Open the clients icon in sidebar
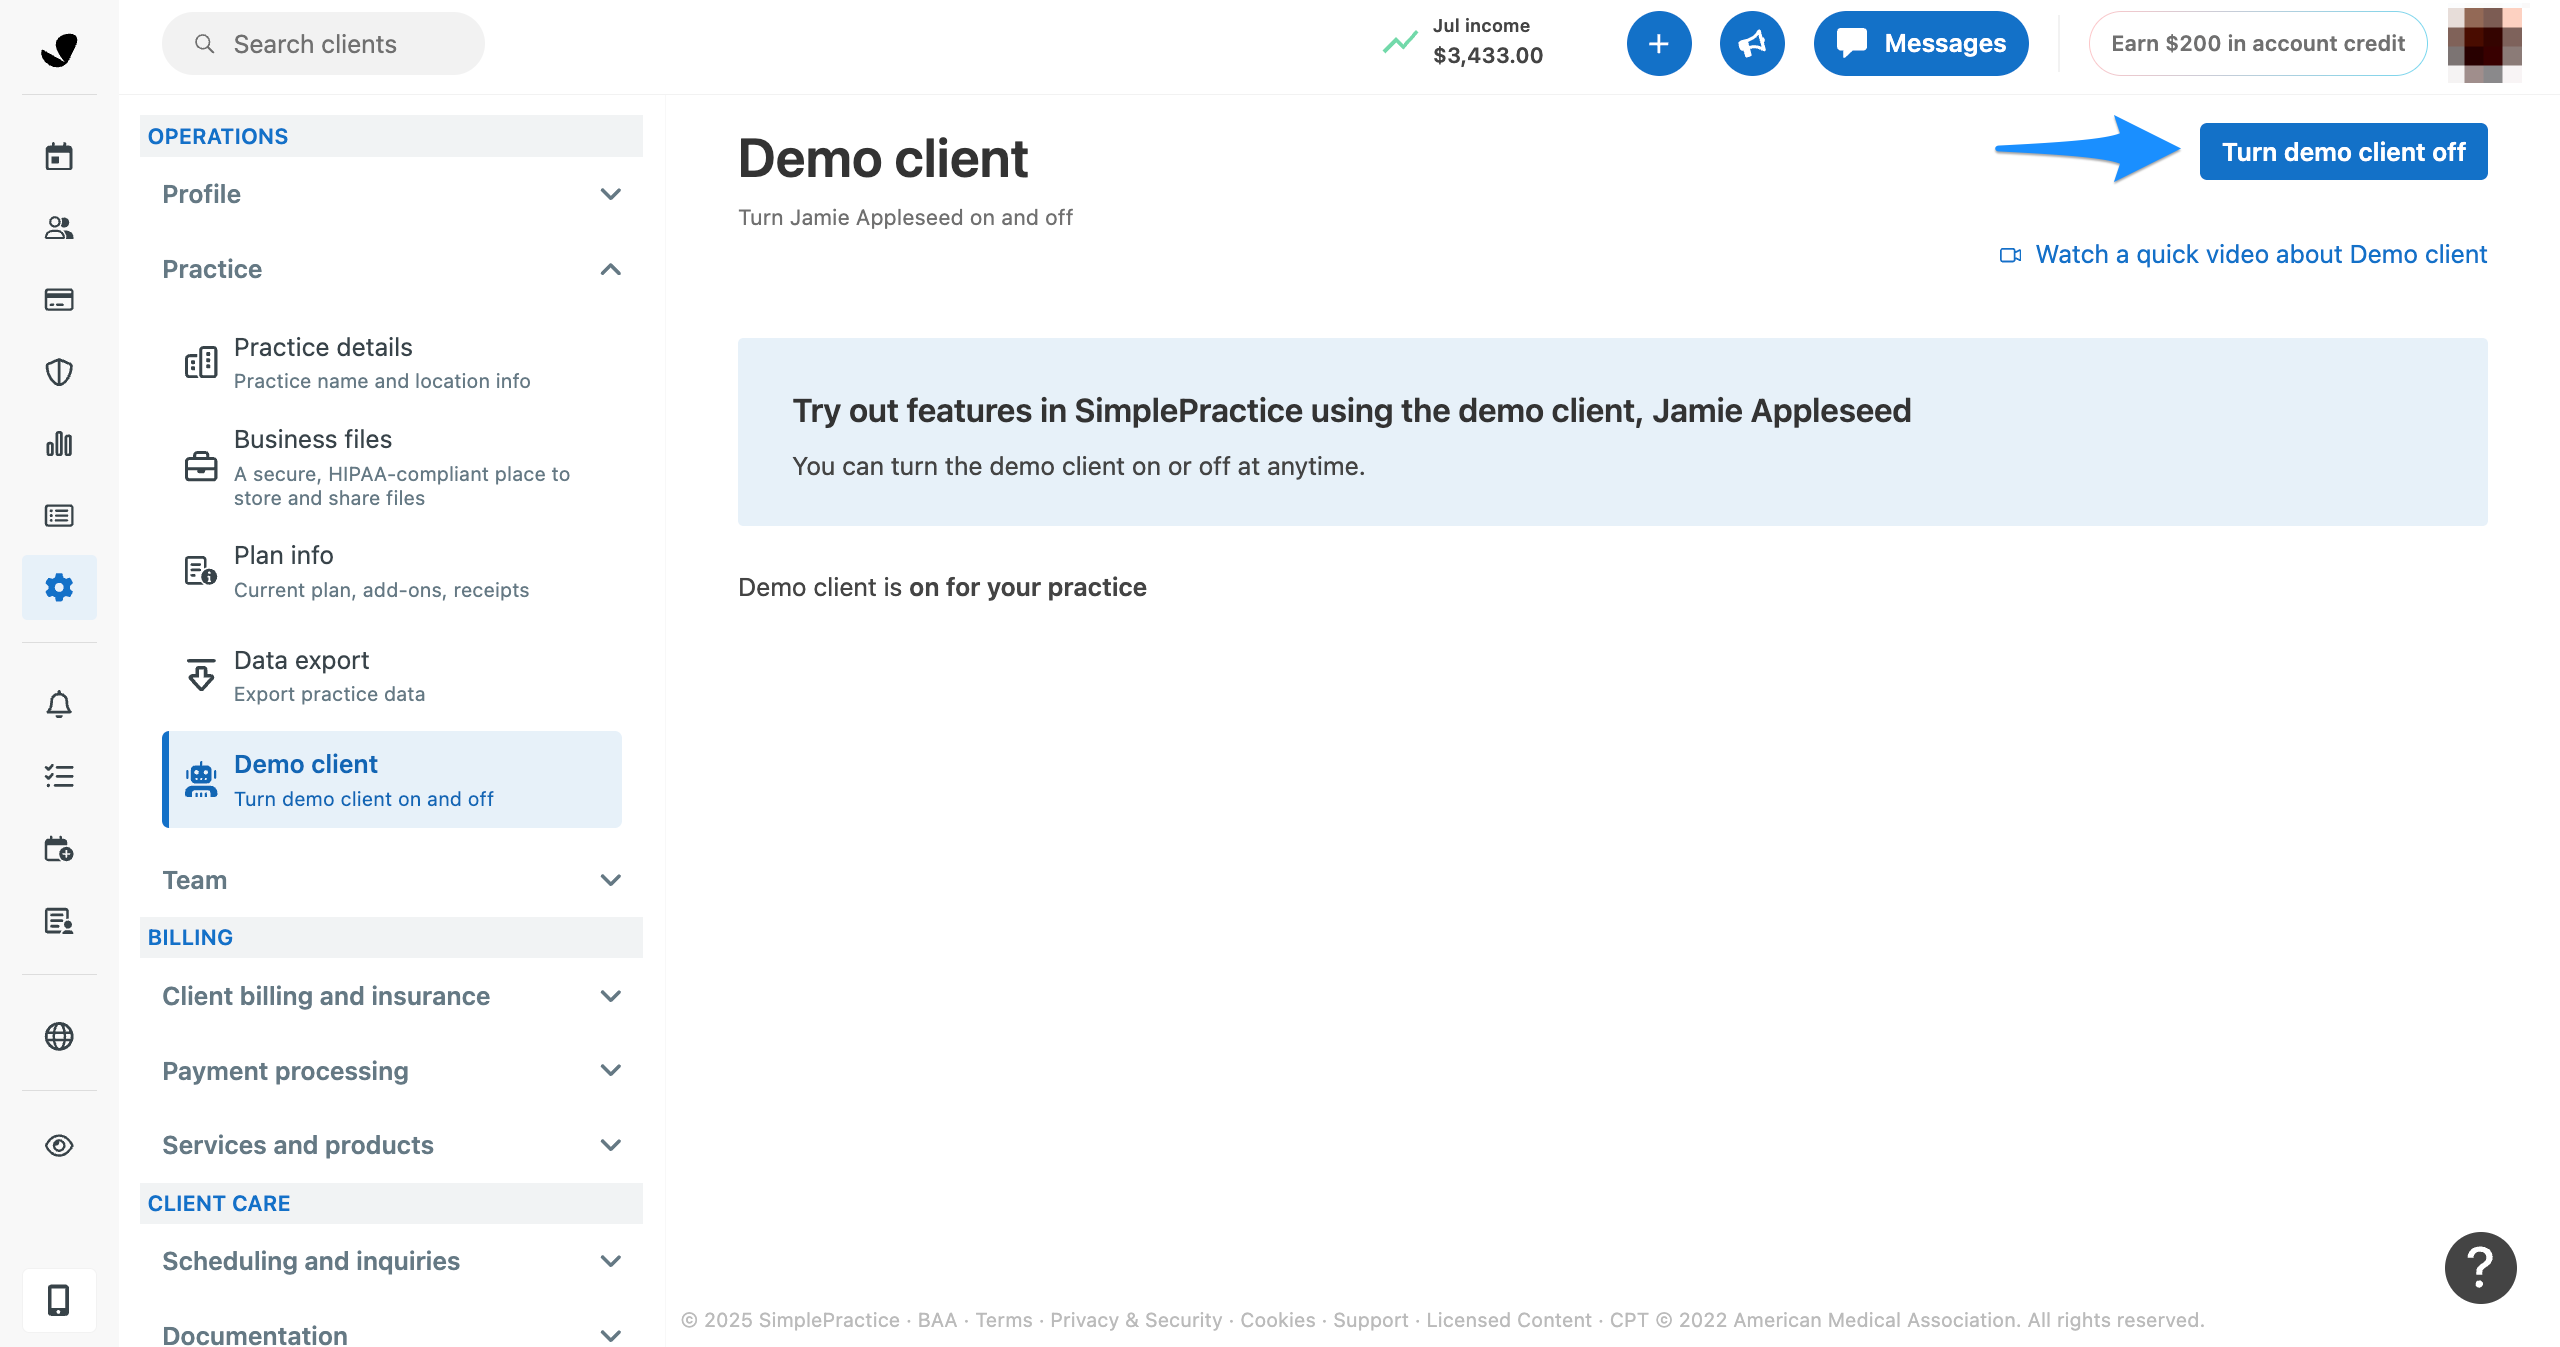The height and width of the screenshot is (1347, 2560). click(59, 228)
